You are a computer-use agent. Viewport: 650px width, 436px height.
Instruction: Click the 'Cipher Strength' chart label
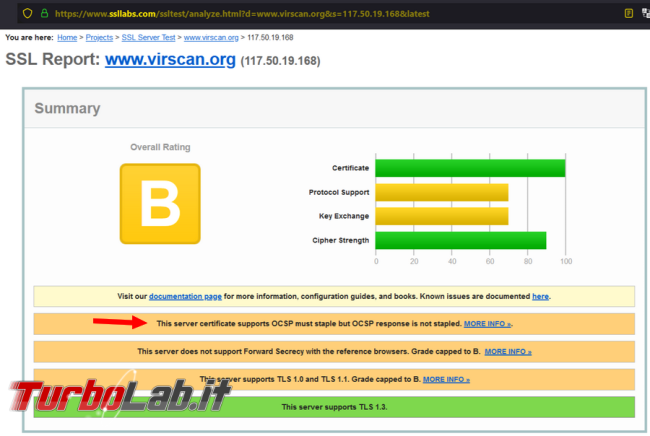(340, 240)
